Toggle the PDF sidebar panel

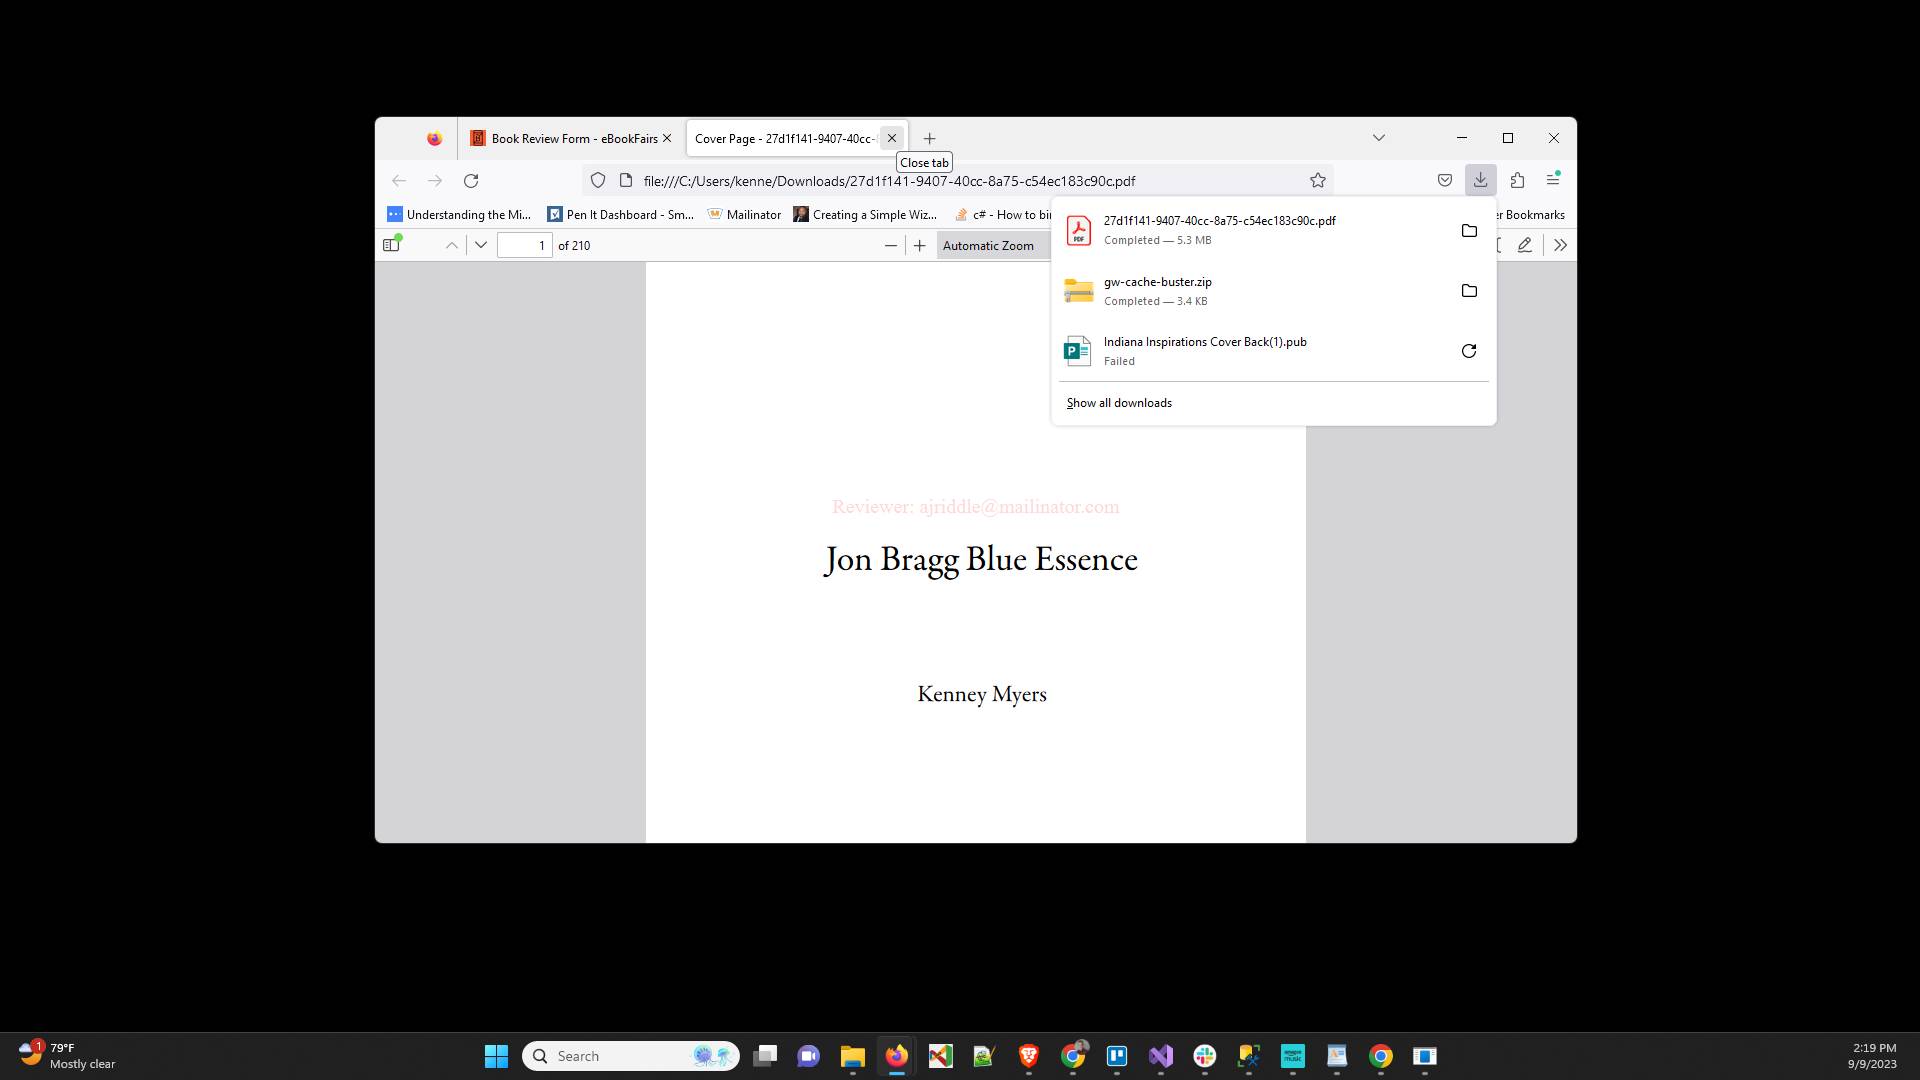pyautogui.click(x=391, y=245)
